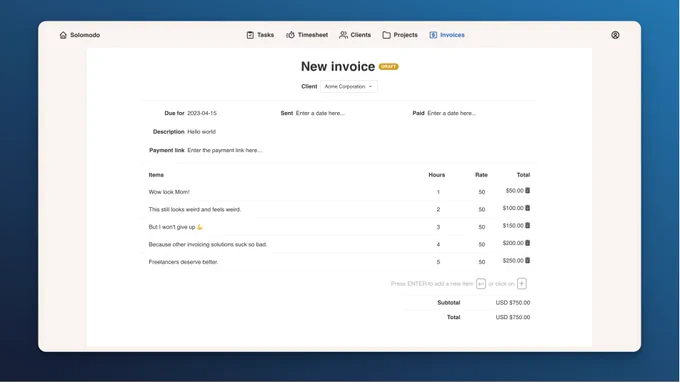Open the Acme Corporation client dropdown
The image size is (680, 382).
[x=349, y=86]
